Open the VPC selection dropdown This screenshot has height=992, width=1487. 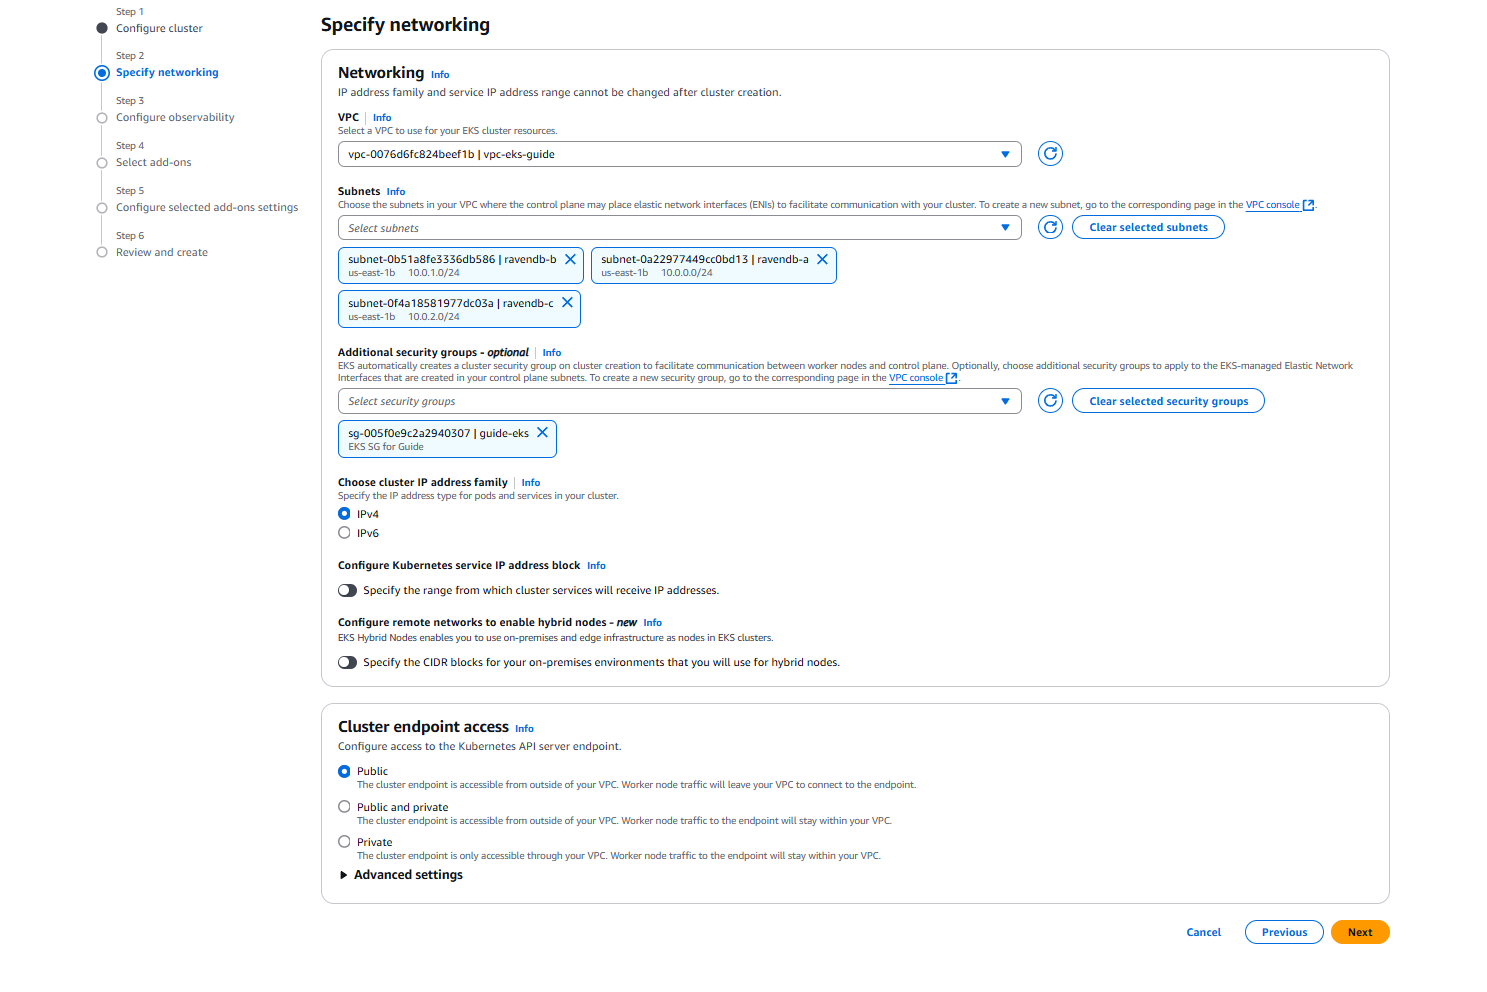point(680,154)
